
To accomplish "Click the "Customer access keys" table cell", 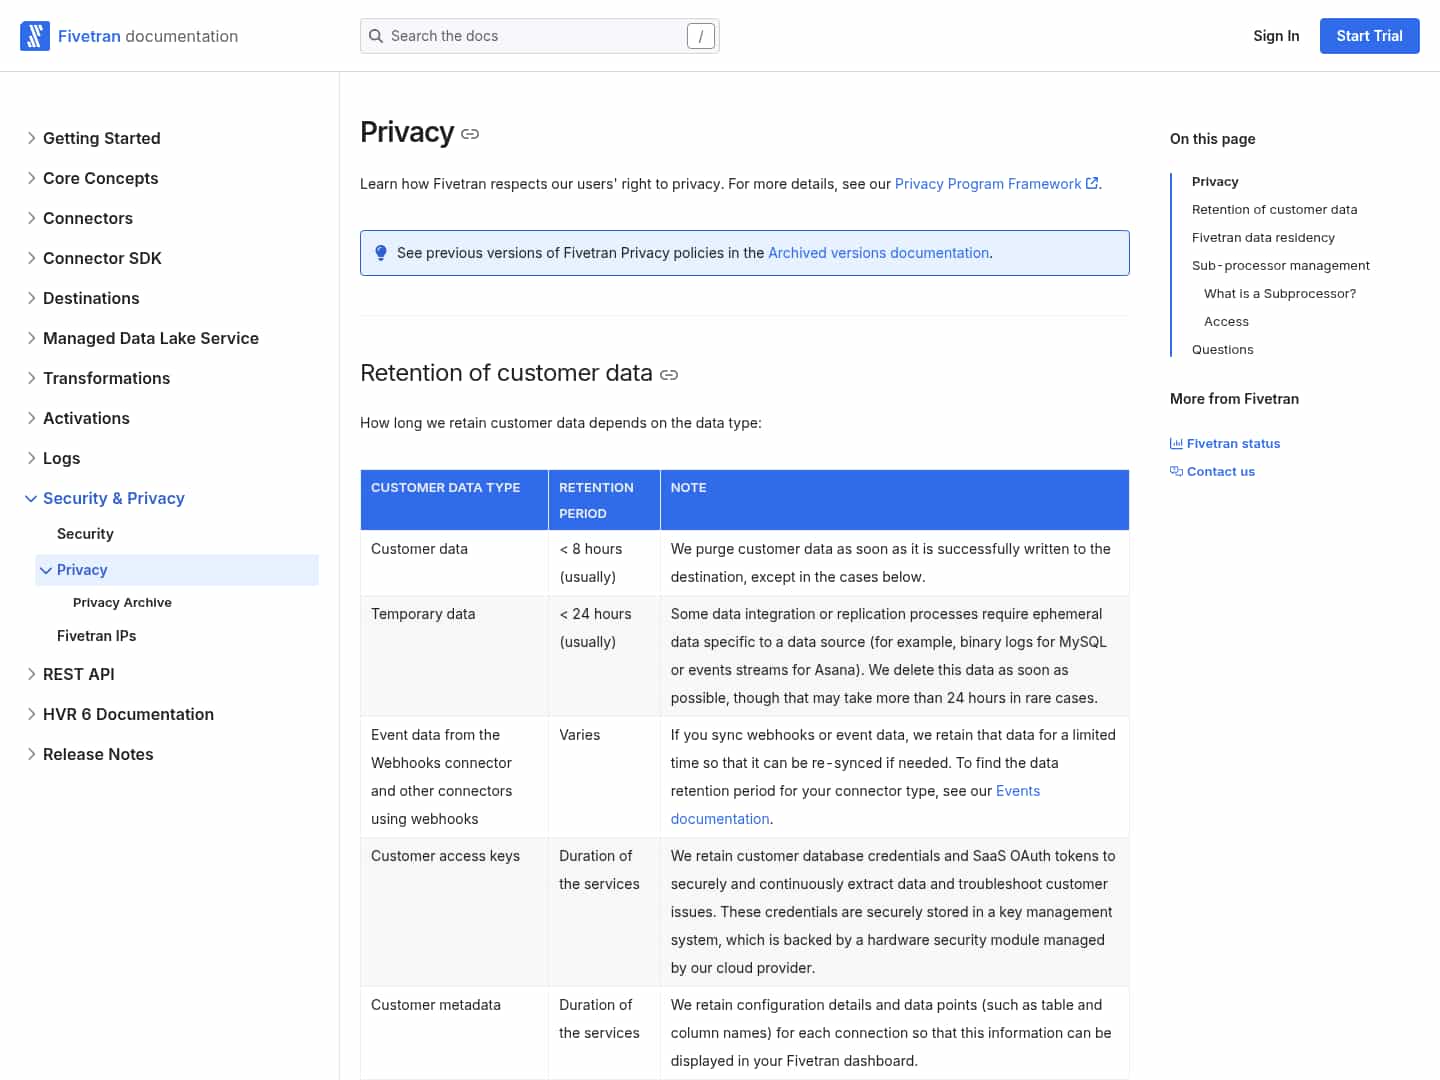I will (x=454, y=912).
